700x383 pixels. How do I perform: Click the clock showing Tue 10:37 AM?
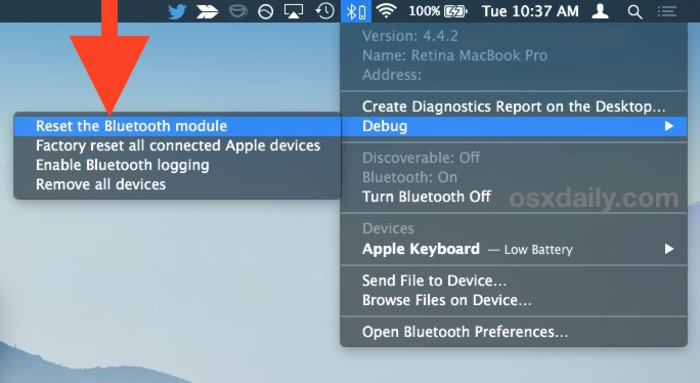[530, 11]
